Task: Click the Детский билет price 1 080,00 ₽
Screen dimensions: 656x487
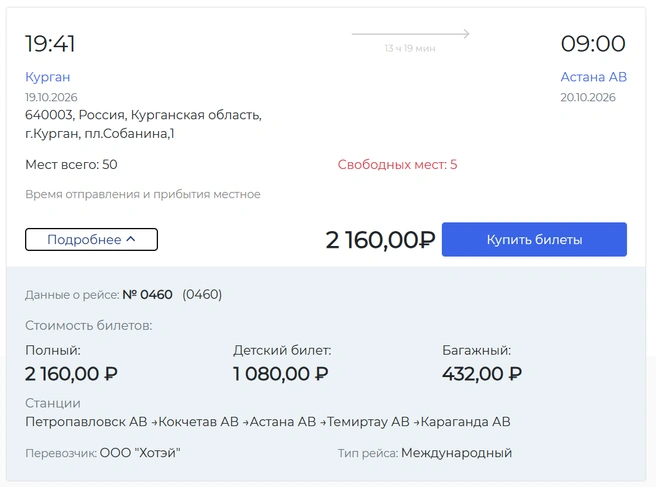Action: point(281,374)
